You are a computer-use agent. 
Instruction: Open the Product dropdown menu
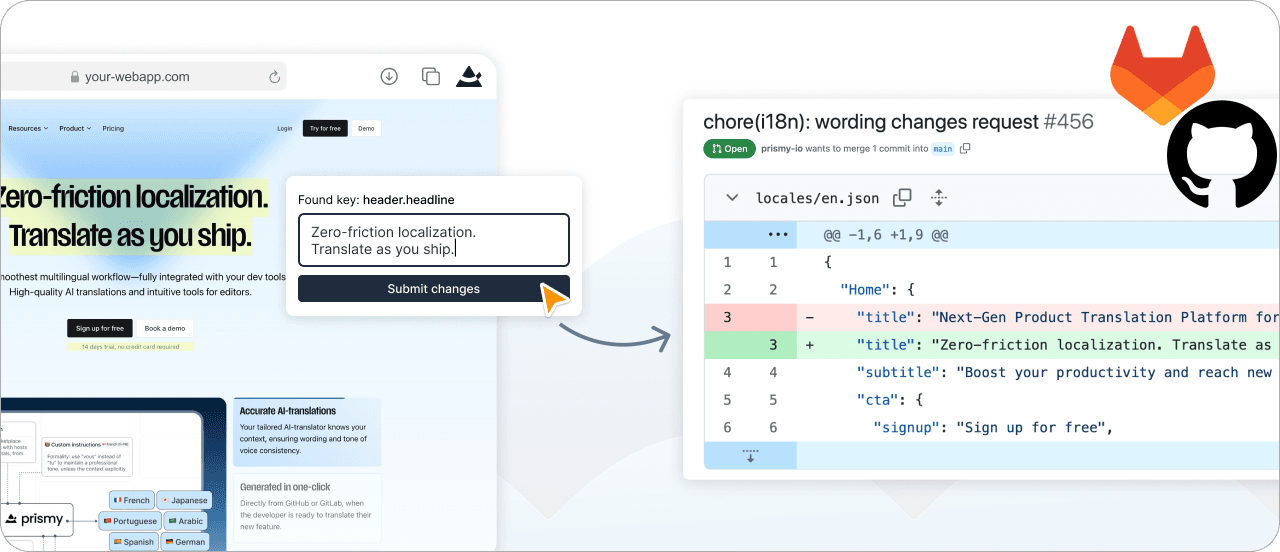point(75,129)
